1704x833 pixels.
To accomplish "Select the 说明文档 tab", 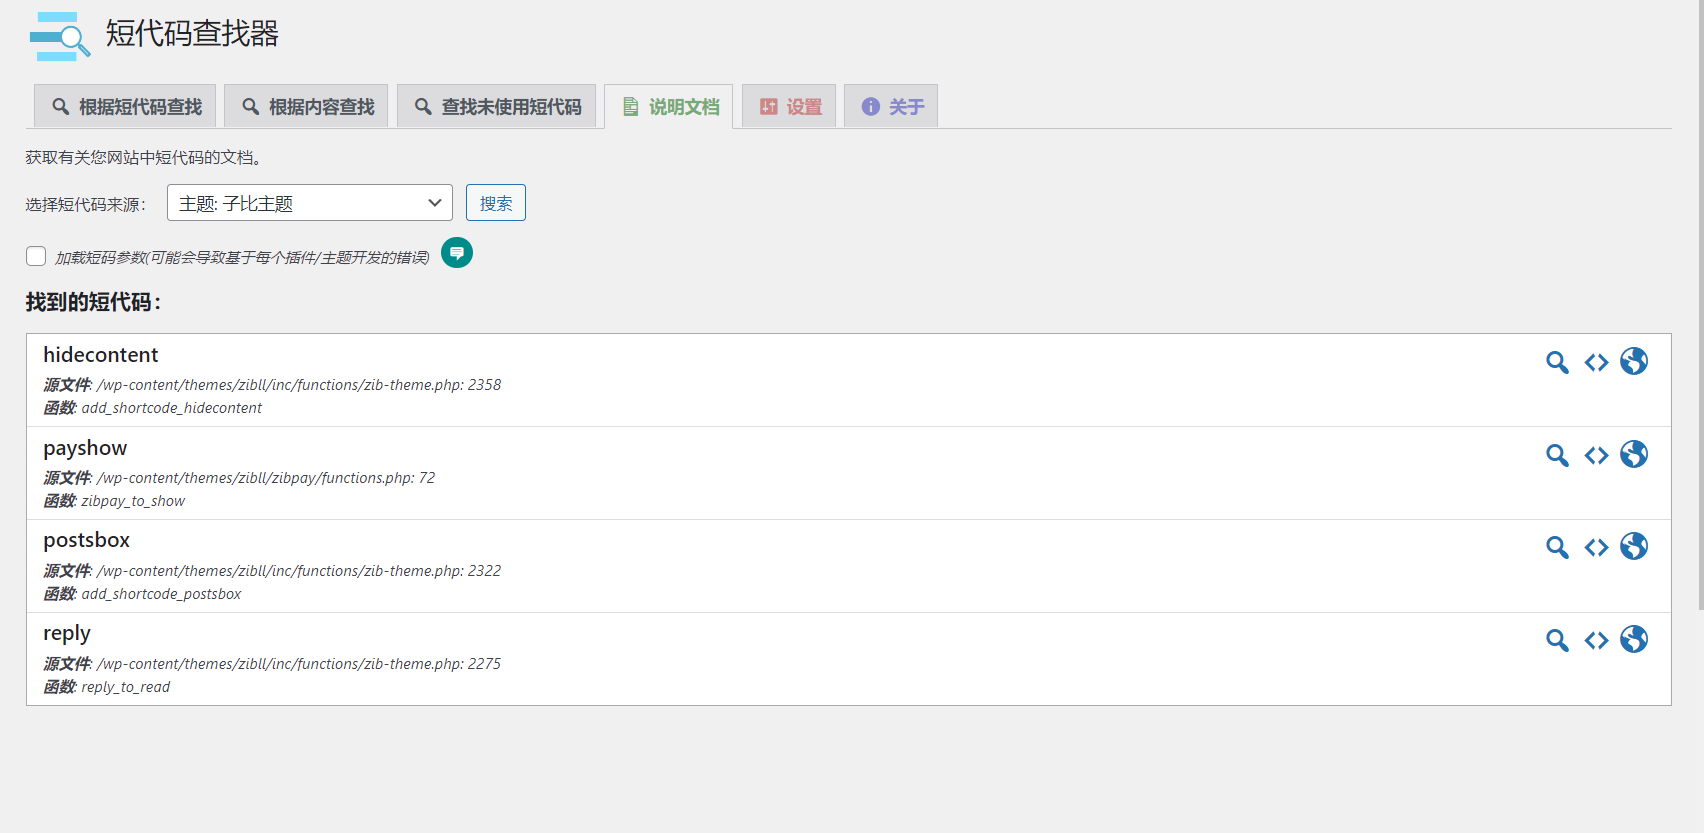I will [x=669, y=106].
